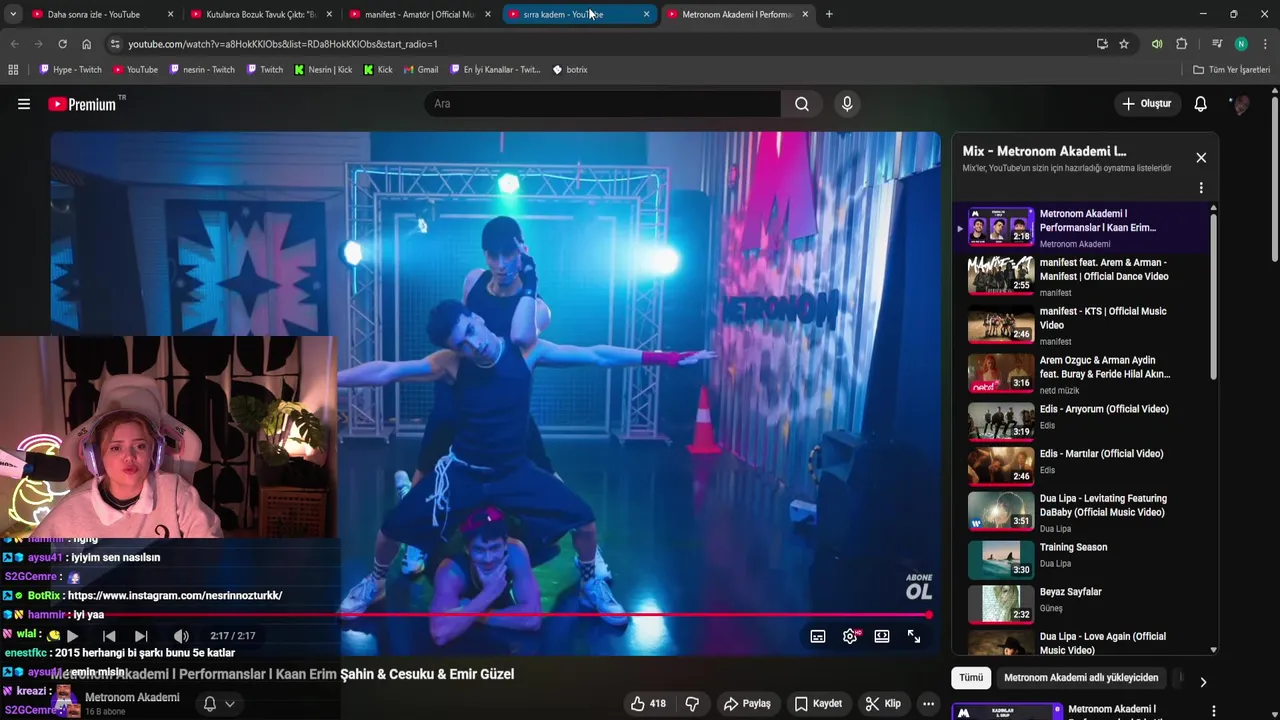1280x720 pixels.
Task: Open Mix playlist three-dot options
Action: (x=1201, y=187)
